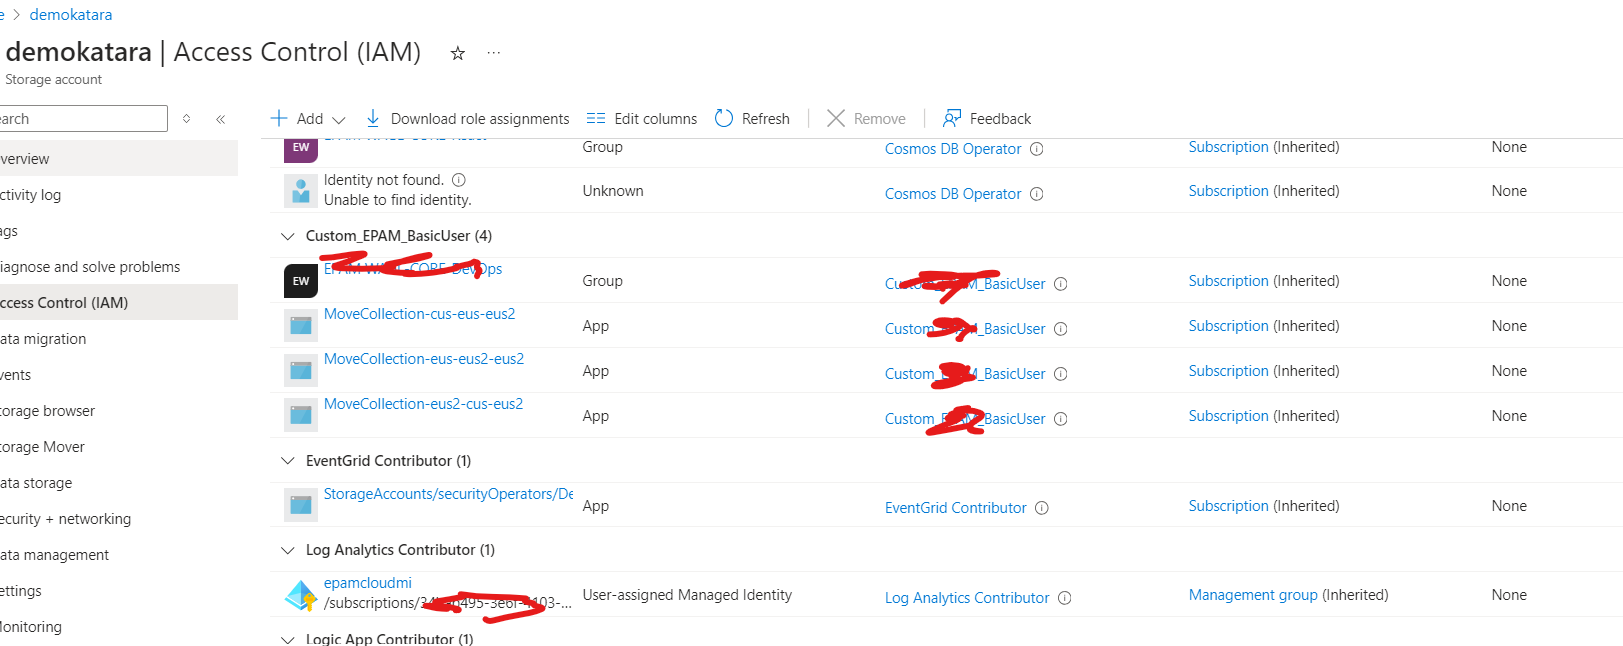Click the Refresh circular arrow icon
The width and height of the screenshot is (1623, 646).
[724, 118]
